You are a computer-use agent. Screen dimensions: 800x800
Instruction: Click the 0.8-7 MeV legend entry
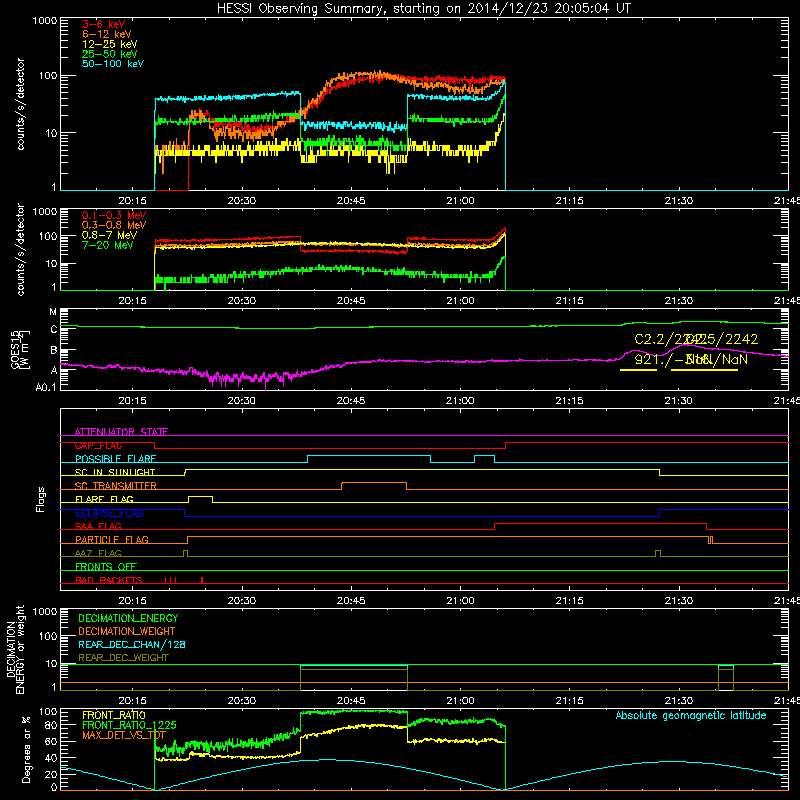[x=109, y=235]
